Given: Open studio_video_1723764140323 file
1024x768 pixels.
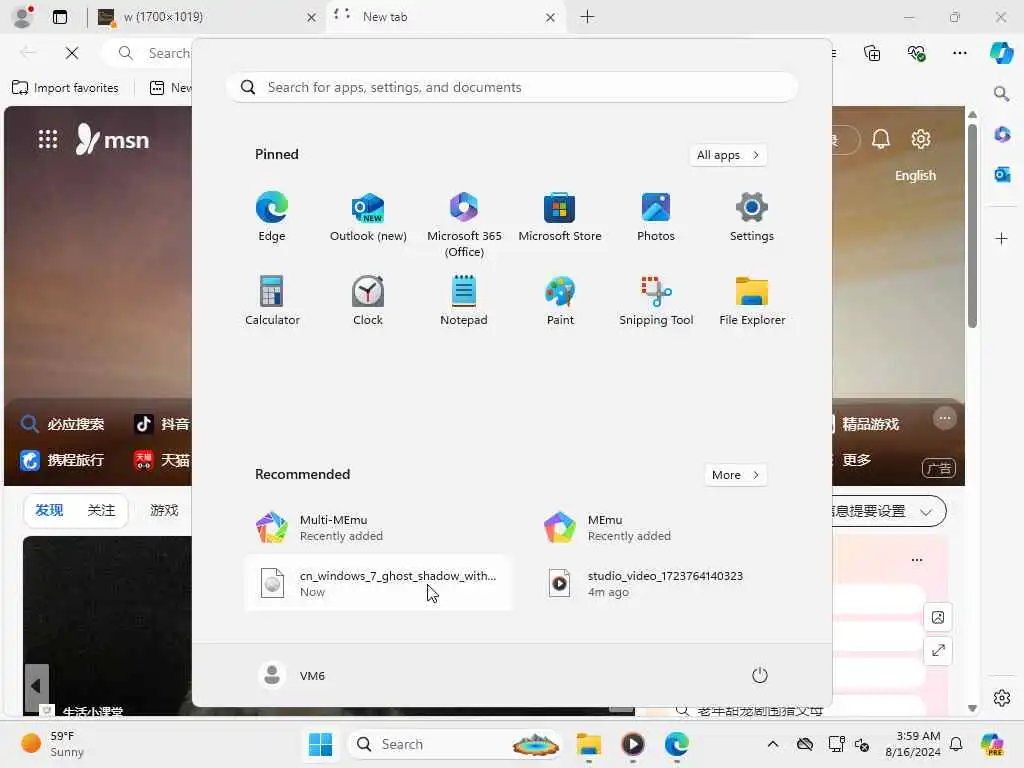Looking at the screenshot, I should click(x=666, y=583).
